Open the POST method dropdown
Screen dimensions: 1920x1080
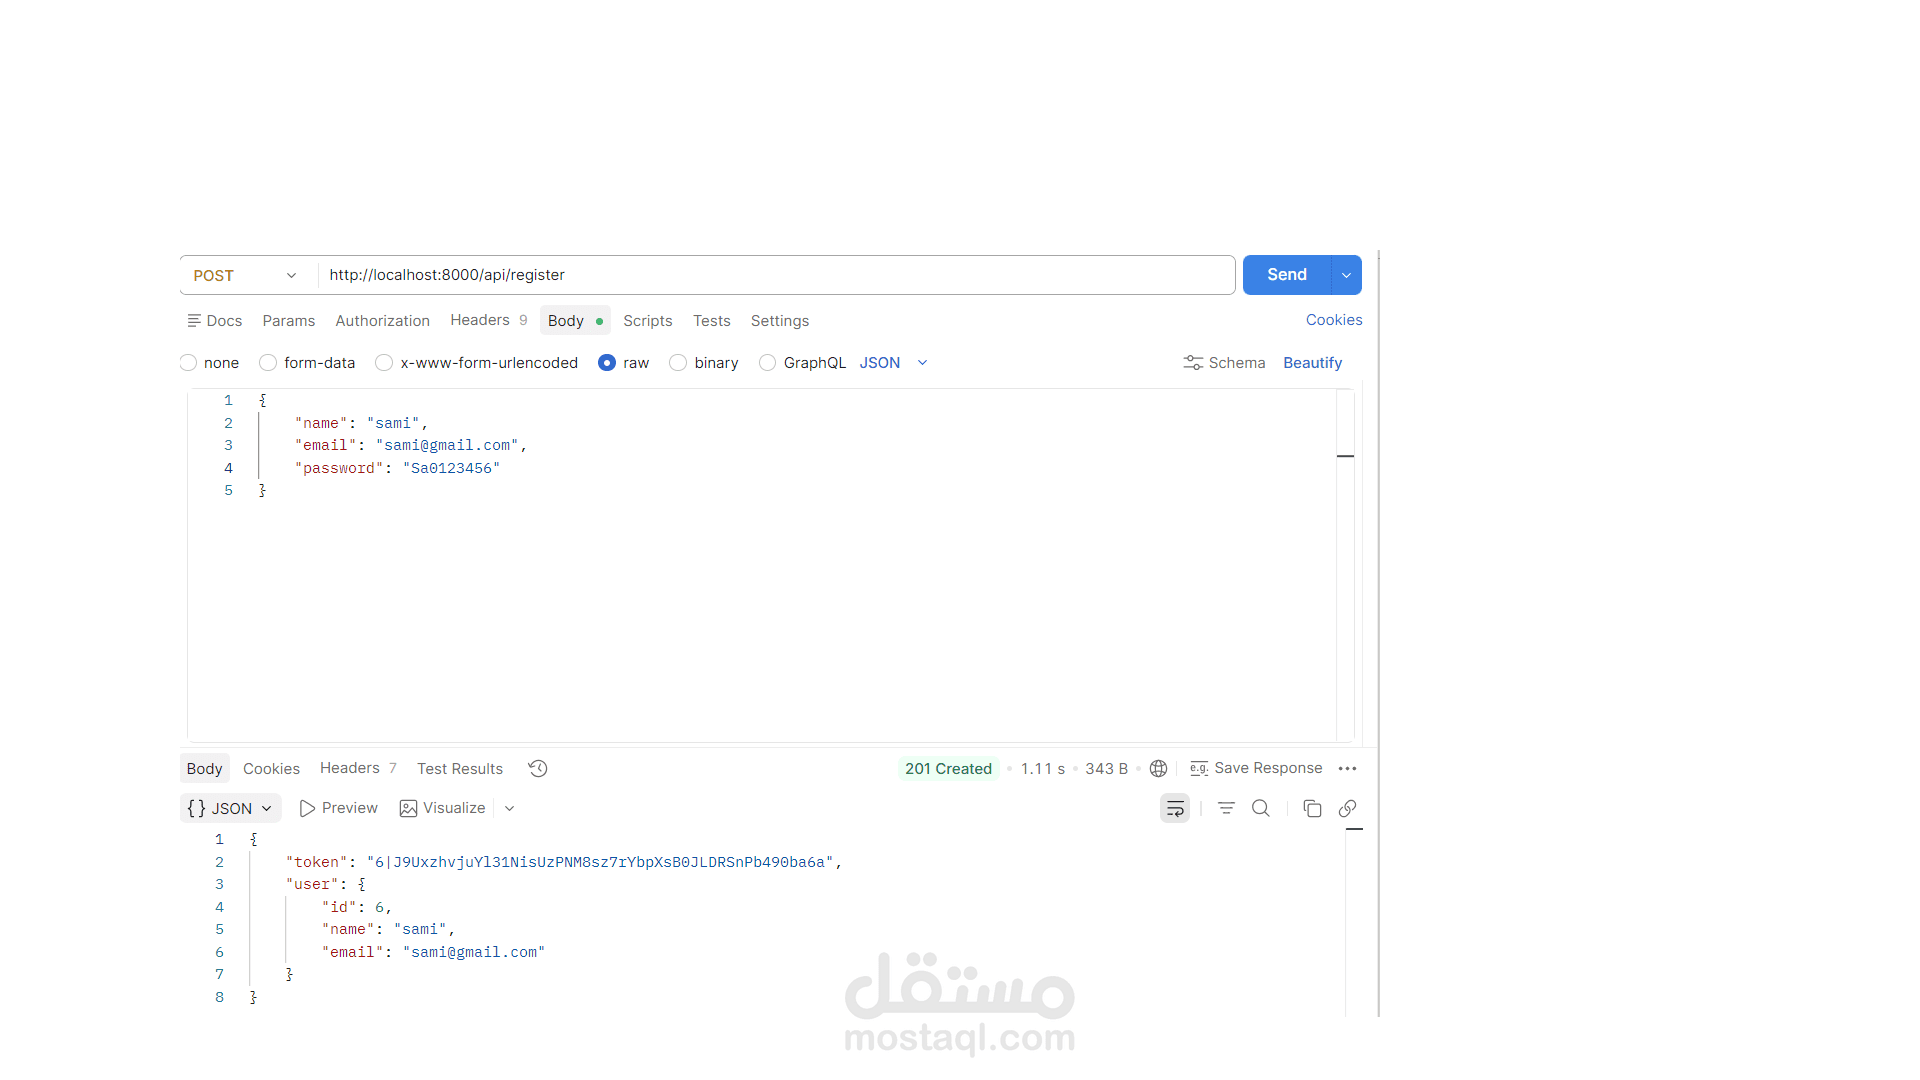[x=290, y=275]
